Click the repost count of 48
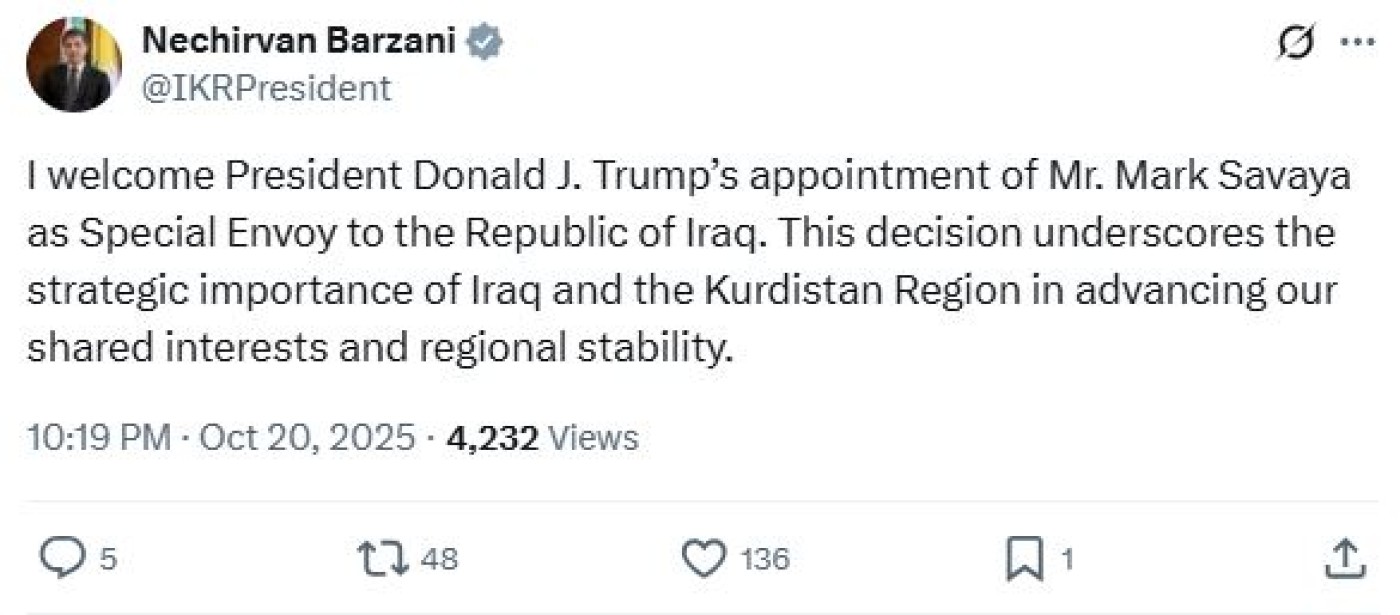This screenshot has width=1400, height=615. coord(439,559)
